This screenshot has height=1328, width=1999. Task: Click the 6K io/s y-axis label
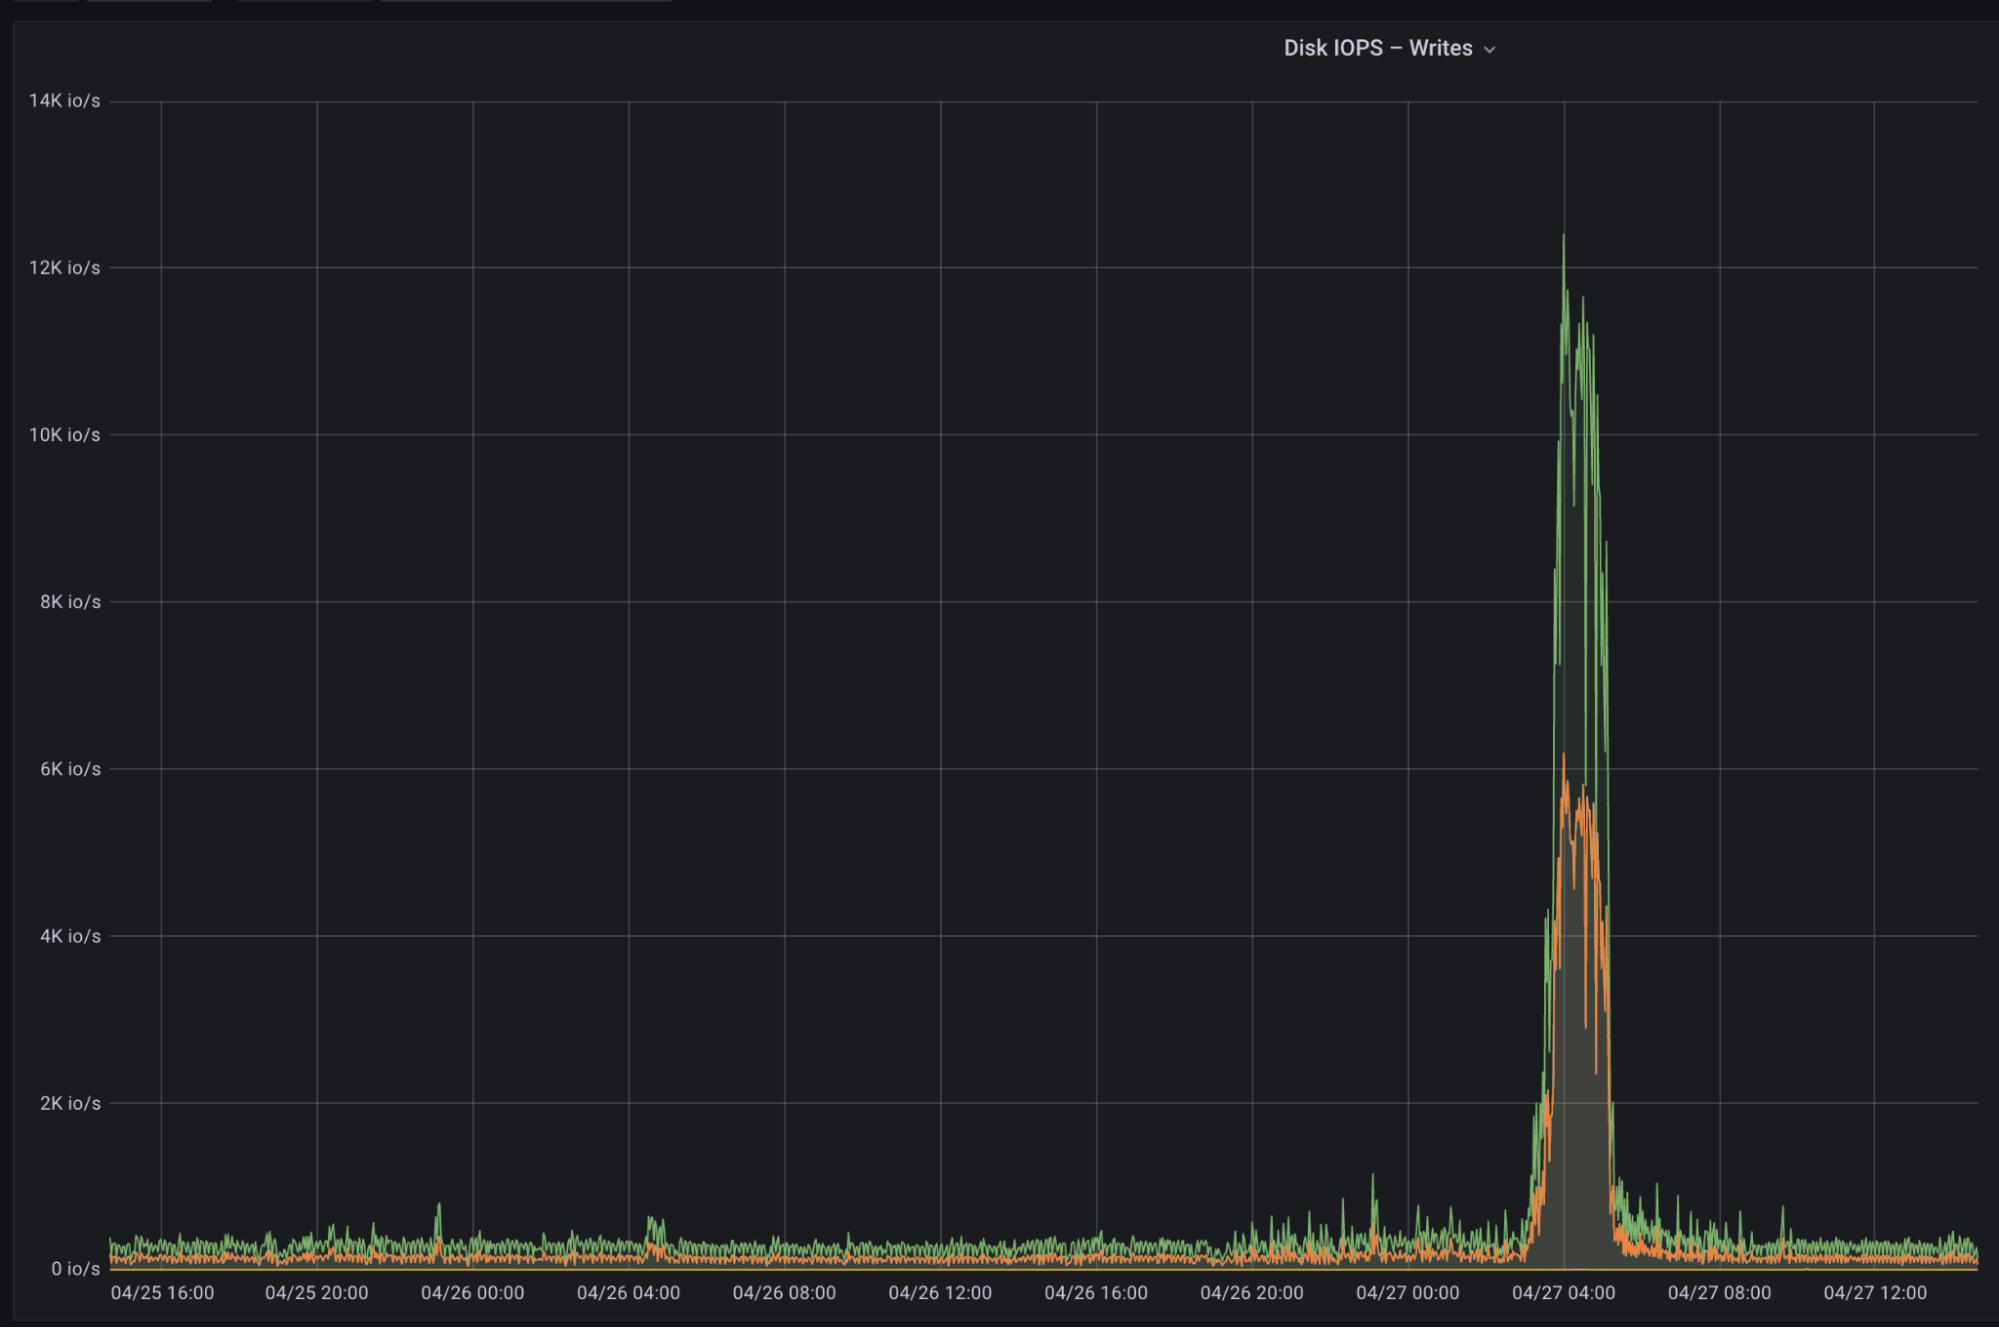point(70,769)
